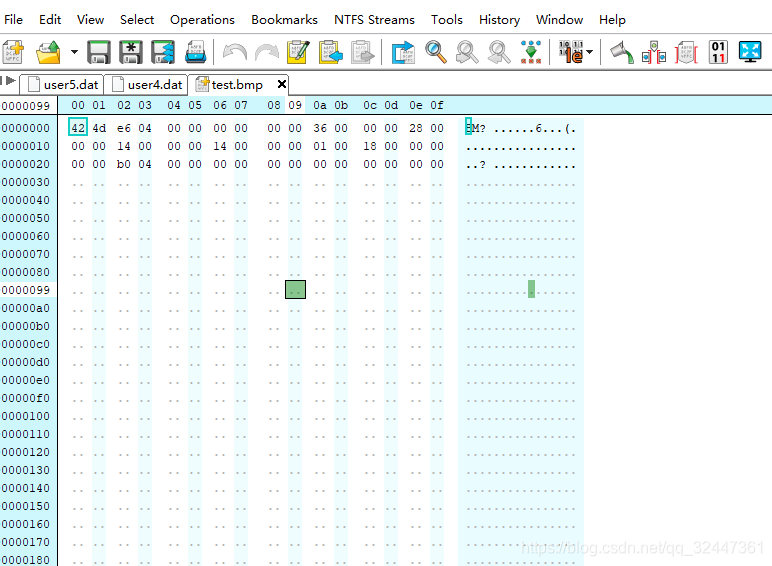Image resolution: width=772 pixels, height=566 pixels.
Task: Click the BM? text in ASCII pane
Action: pos(476,128)
